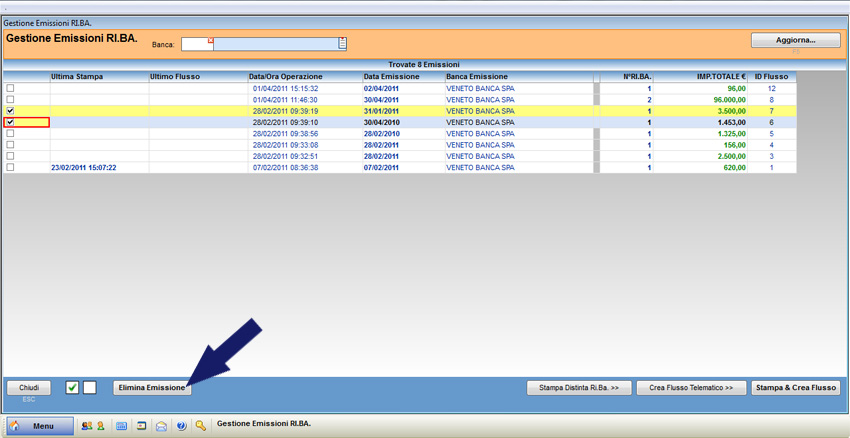Sort by IMP.TOTALE € column header

pos(720,77)
